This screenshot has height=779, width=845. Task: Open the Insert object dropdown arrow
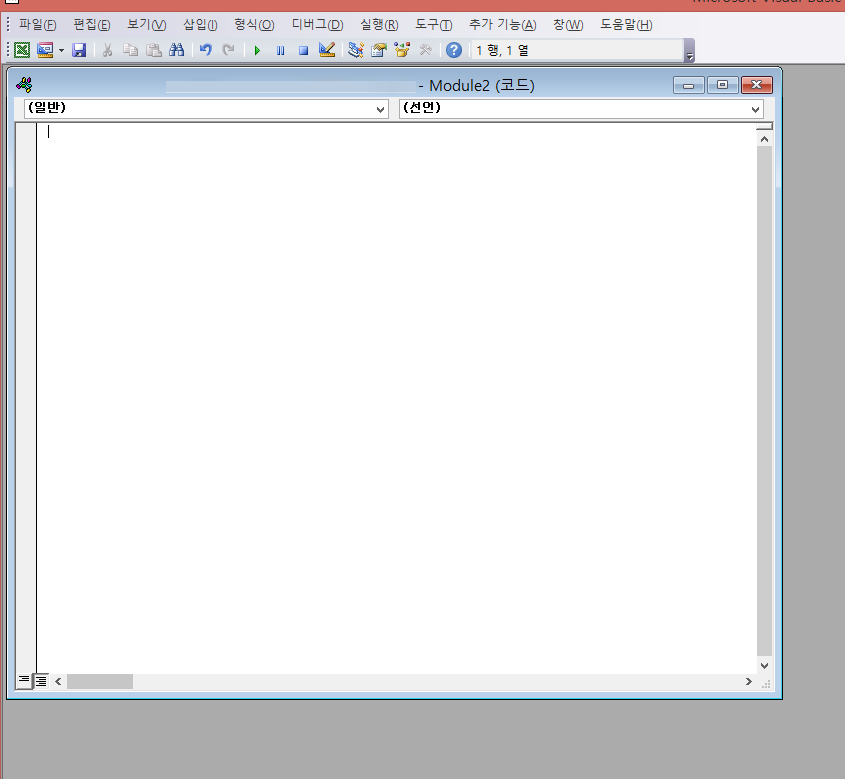[61, 51]
